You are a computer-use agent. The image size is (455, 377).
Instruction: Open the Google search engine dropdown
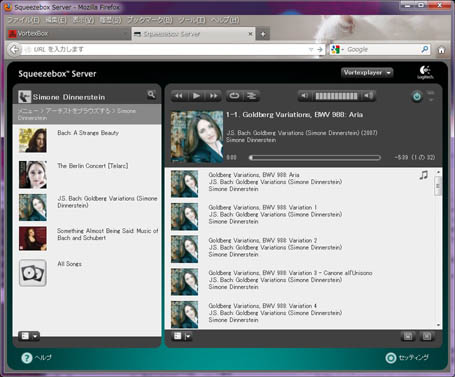coord(337,50)
